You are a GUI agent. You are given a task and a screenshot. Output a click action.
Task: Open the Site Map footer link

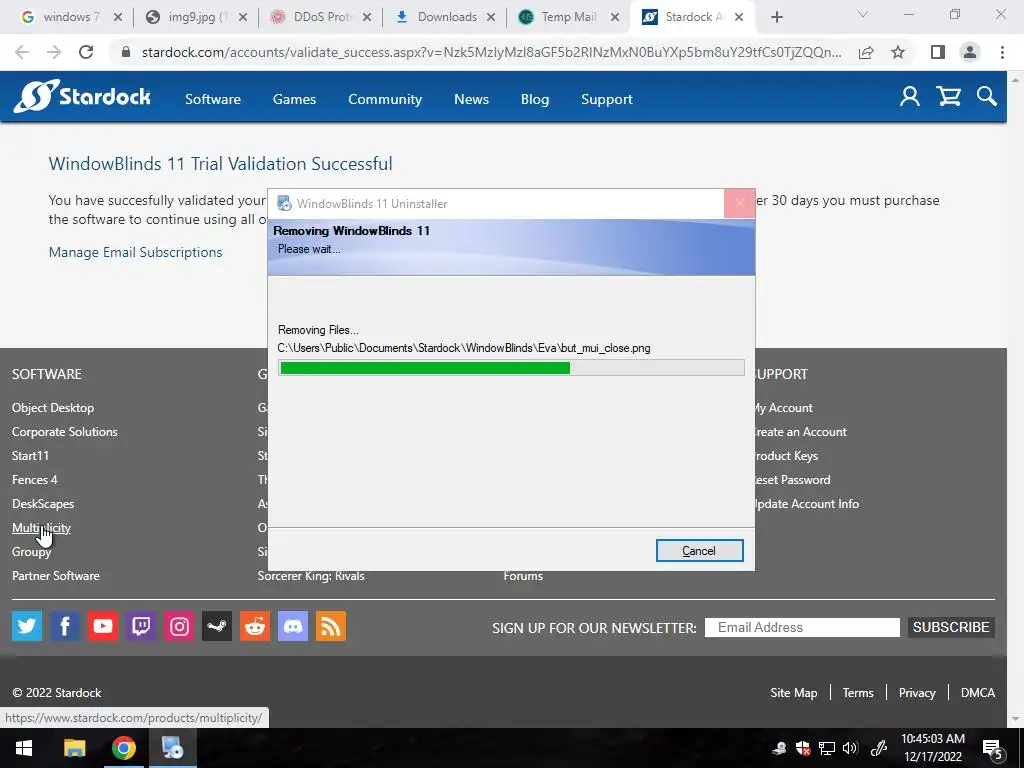(x=793, y=693)
